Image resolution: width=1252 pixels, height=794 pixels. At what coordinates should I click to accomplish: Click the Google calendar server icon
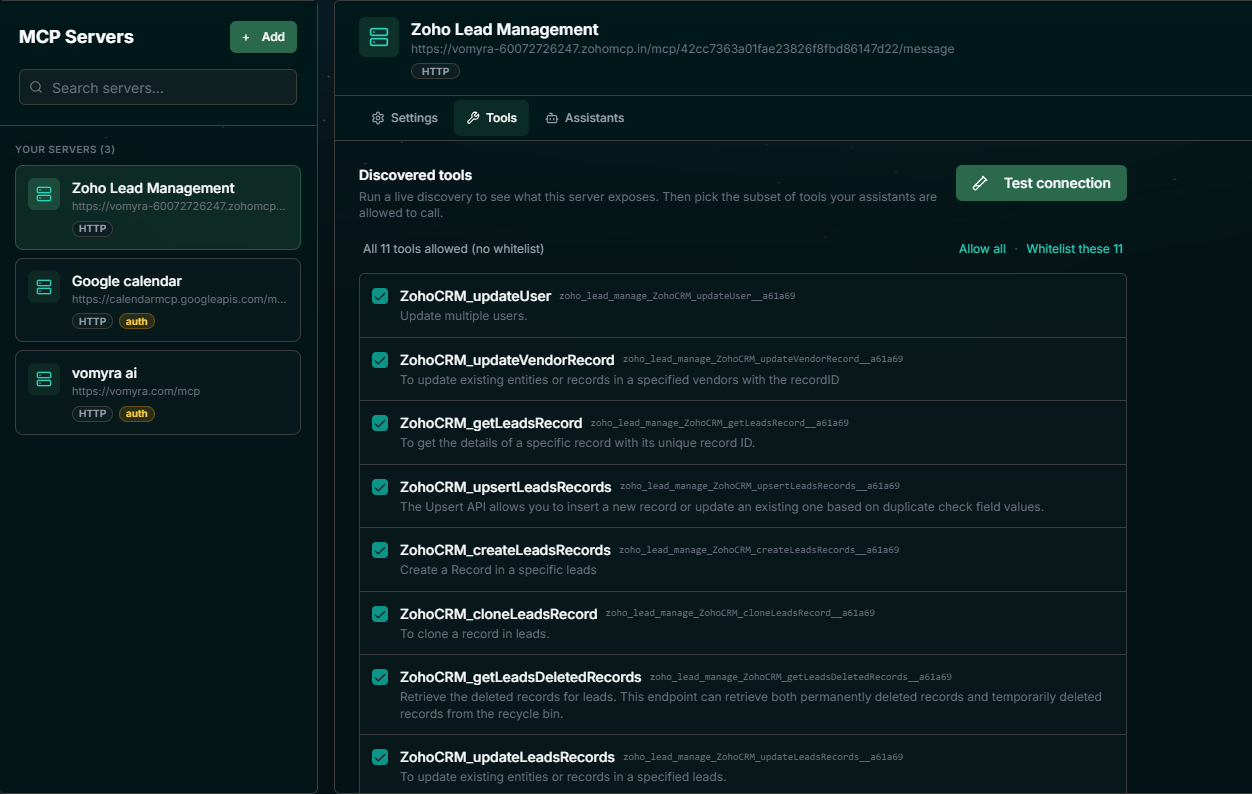[x=44, y=287]
